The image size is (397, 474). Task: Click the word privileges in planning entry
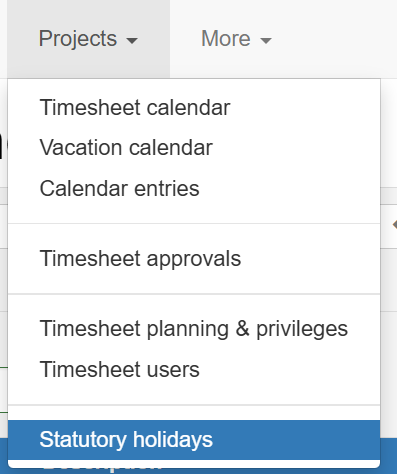pyautogui.click(x=302, y=330)
